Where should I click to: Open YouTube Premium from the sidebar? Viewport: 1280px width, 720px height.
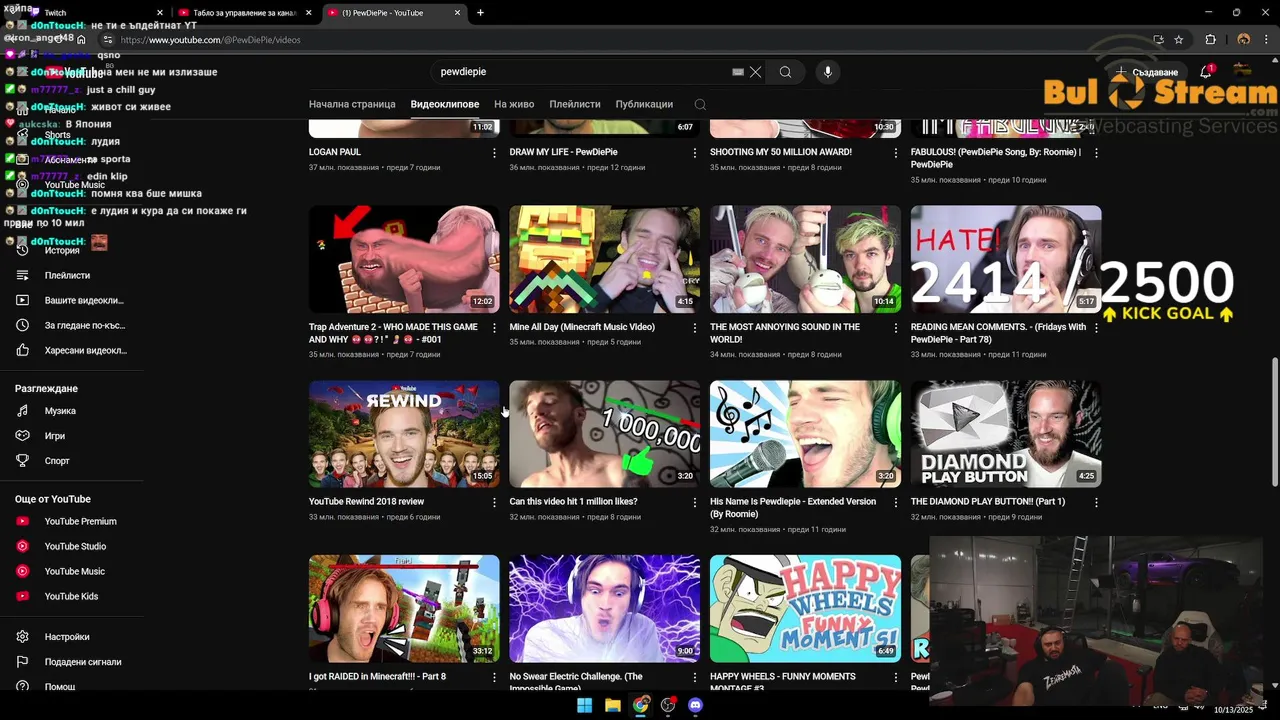tap(80, 521)
